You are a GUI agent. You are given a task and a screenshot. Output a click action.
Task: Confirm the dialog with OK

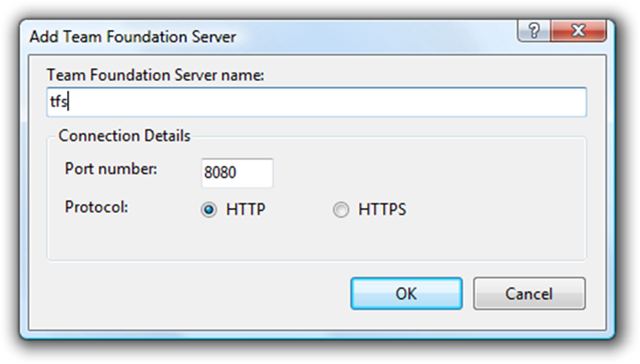click(406, 293)
